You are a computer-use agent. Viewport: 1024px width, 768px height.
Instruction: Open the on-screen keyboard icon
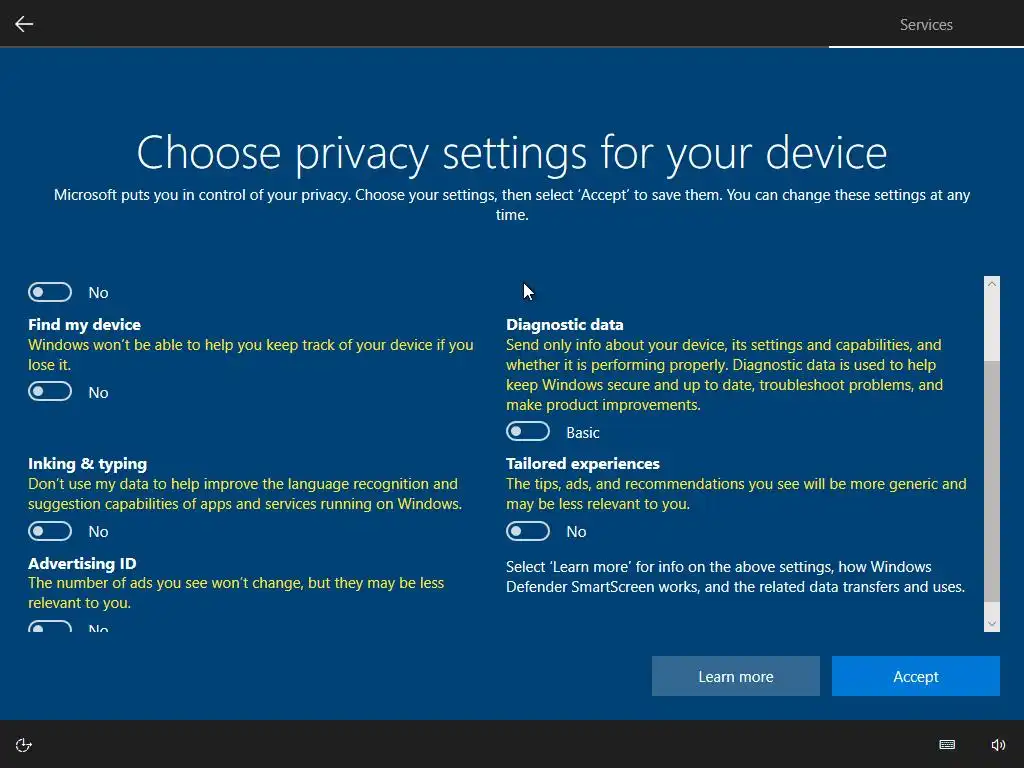947,744
